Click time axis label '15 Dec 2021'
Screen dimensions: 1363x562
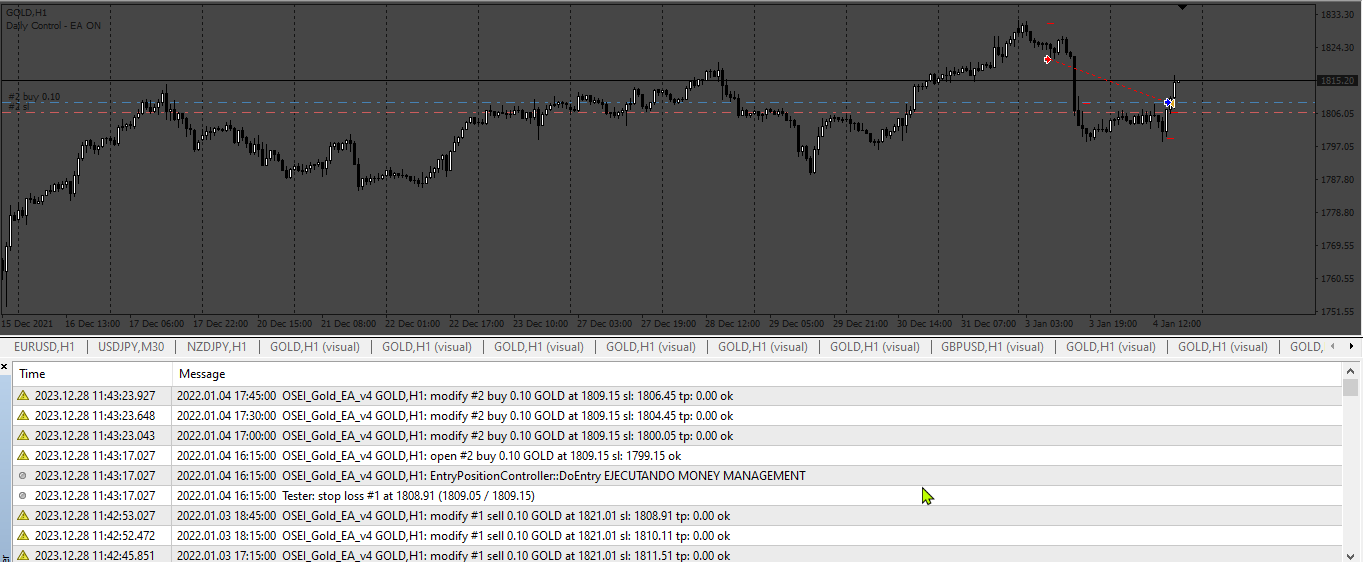point(28,324)
